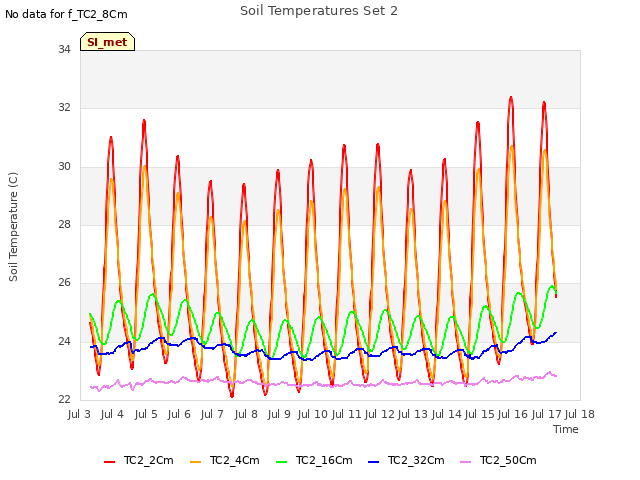Click the Jul 12 x-axis tick label

379,414
